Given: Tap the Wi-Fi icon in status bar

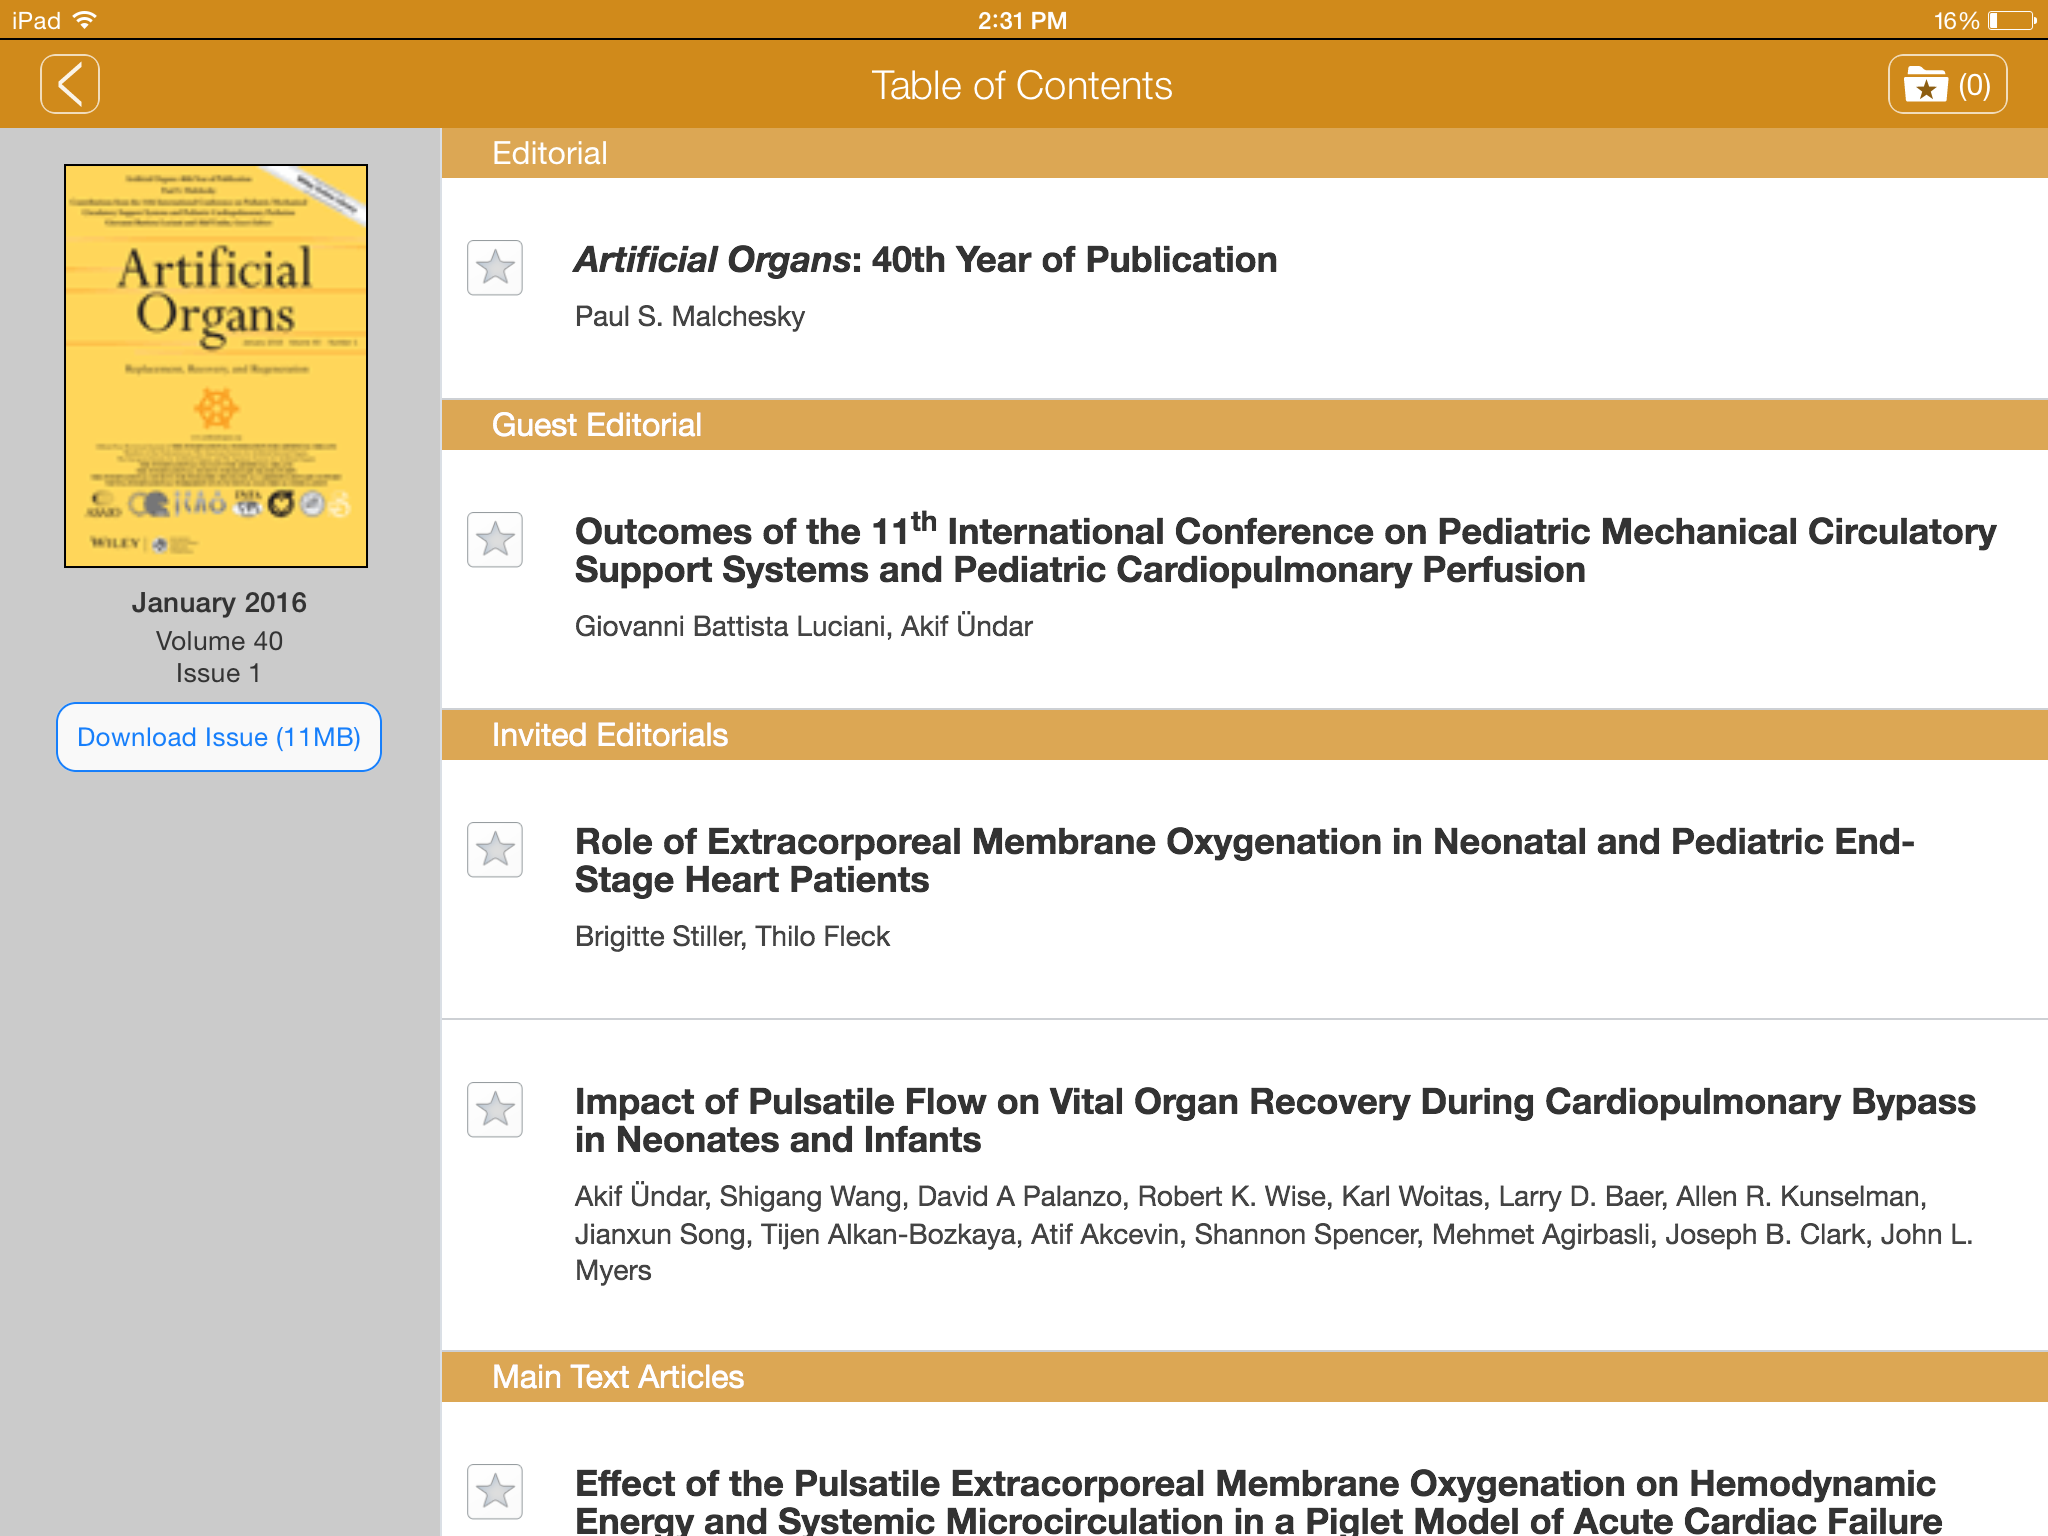Looking at the screenshot, I should (86, 20).
